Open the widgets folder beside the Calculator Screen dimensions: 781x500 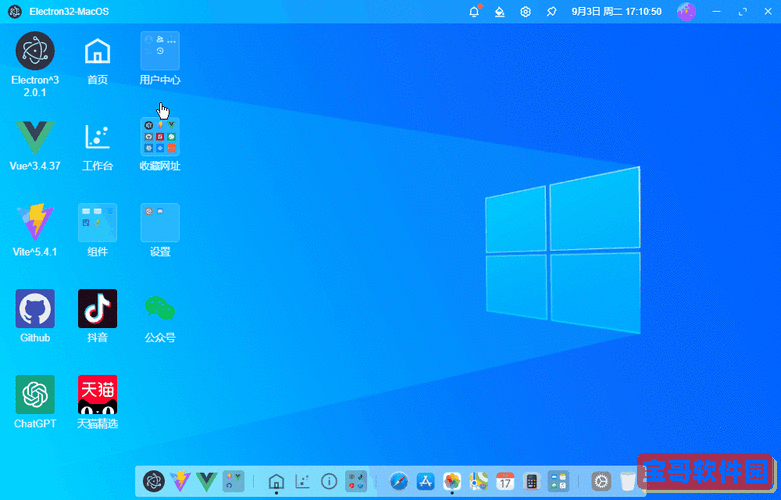pyautogui.click(x=558, y=482)
